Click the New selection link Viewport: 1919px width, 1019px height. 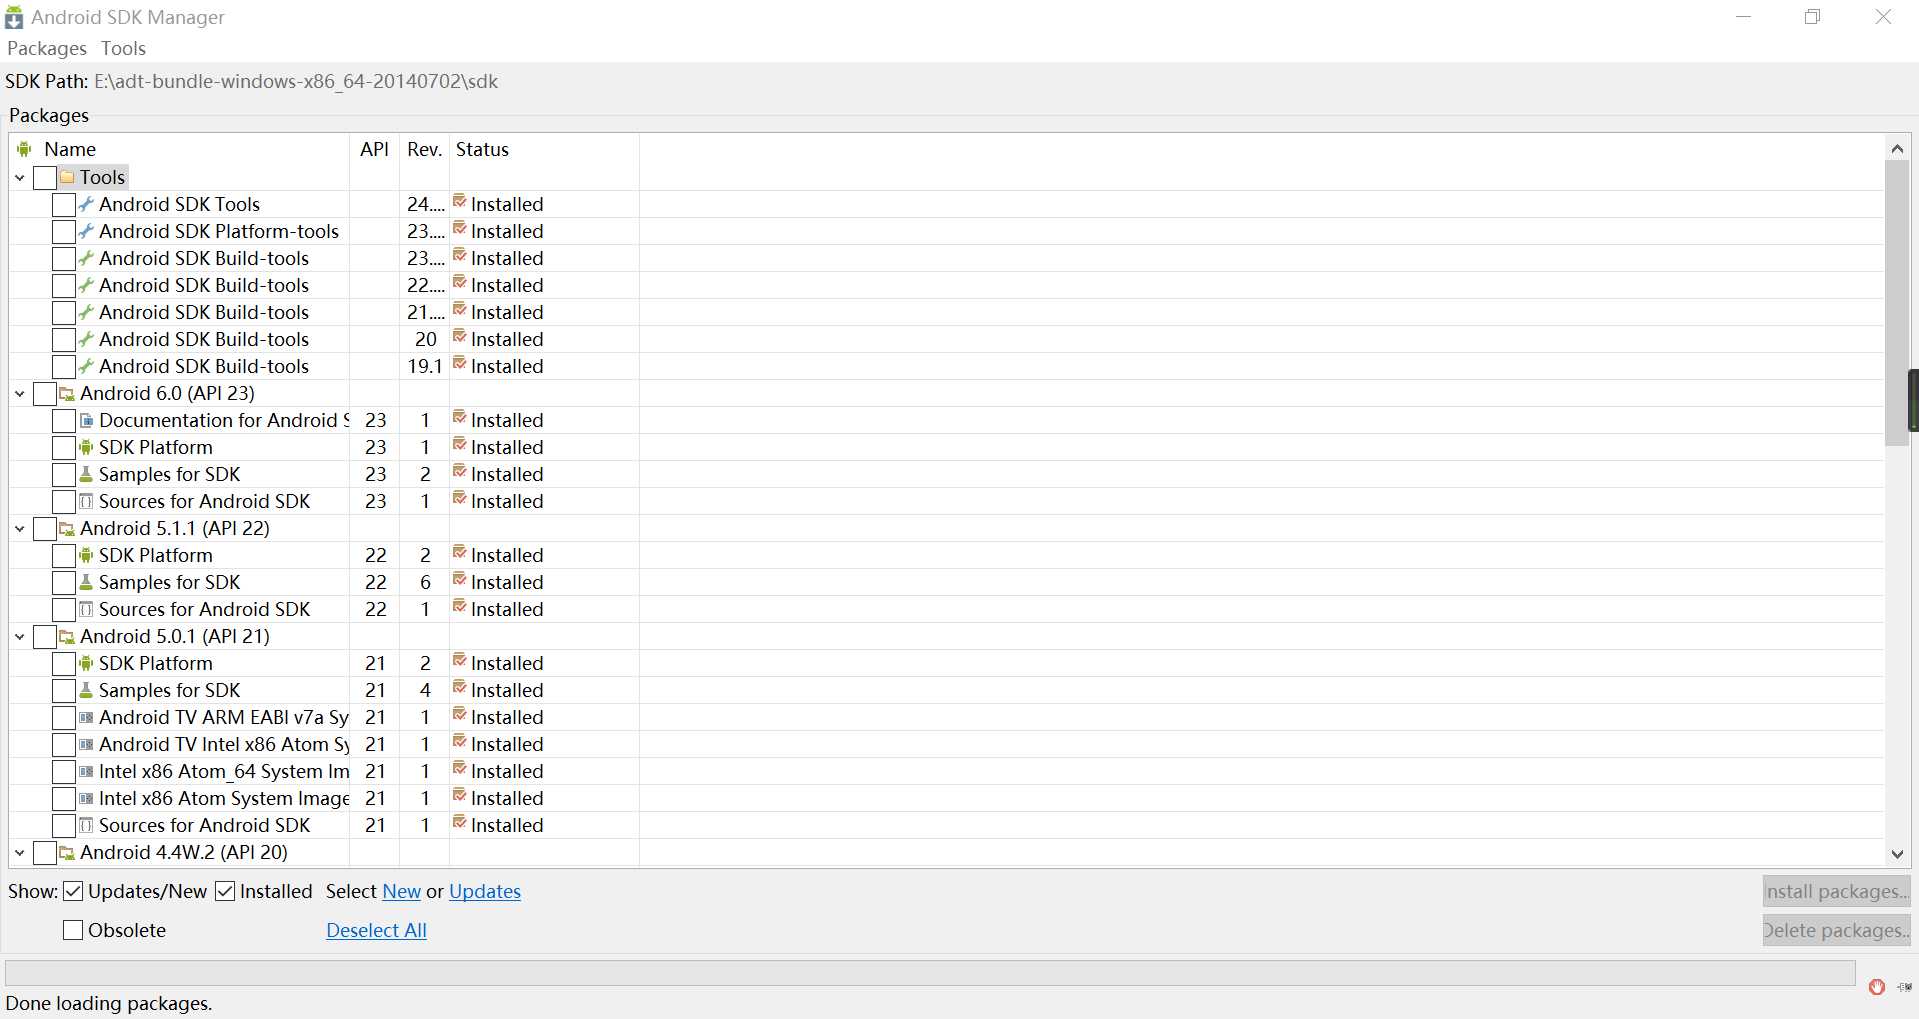coord(402,891)
